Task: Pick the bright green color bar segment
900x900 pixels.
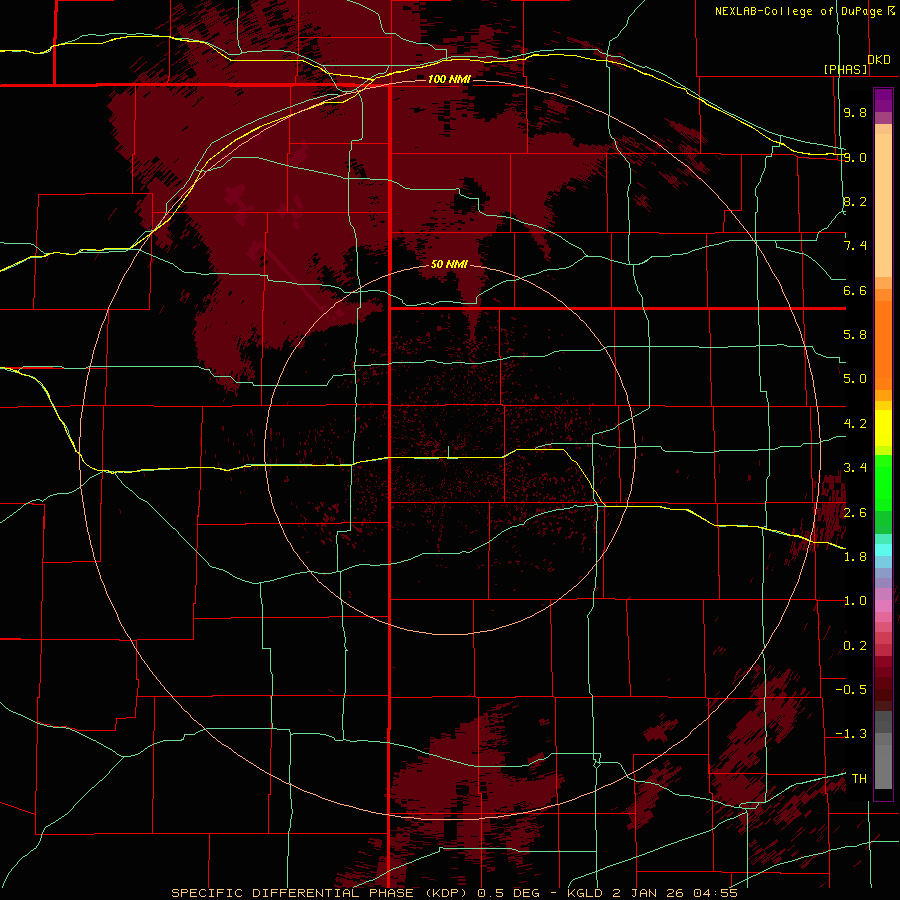Action: (x=883, y=484)
